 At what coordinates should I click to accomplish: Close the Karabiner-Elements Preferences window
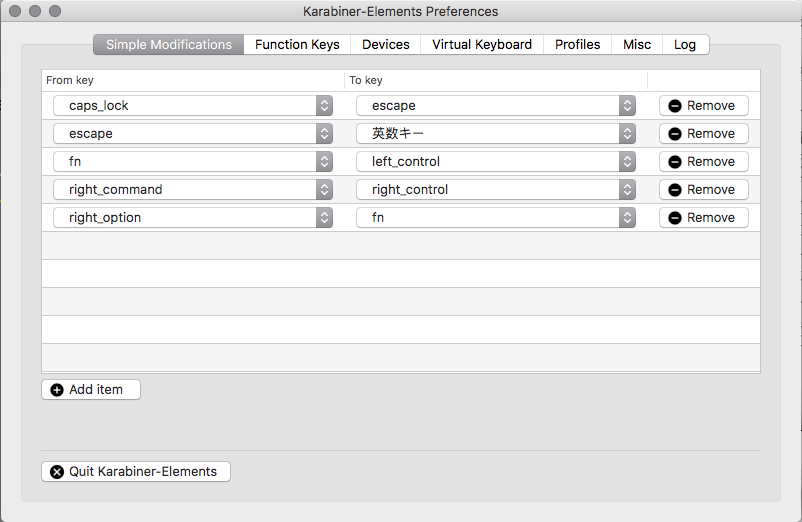coord(17,12)
